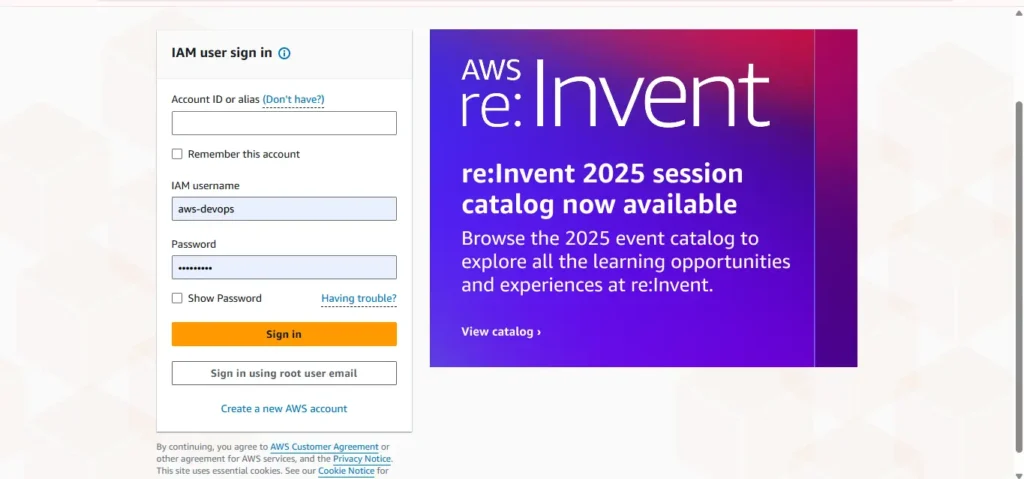Open the Privacy Notice link
1024x479 pixels.
tap(362, 459)
